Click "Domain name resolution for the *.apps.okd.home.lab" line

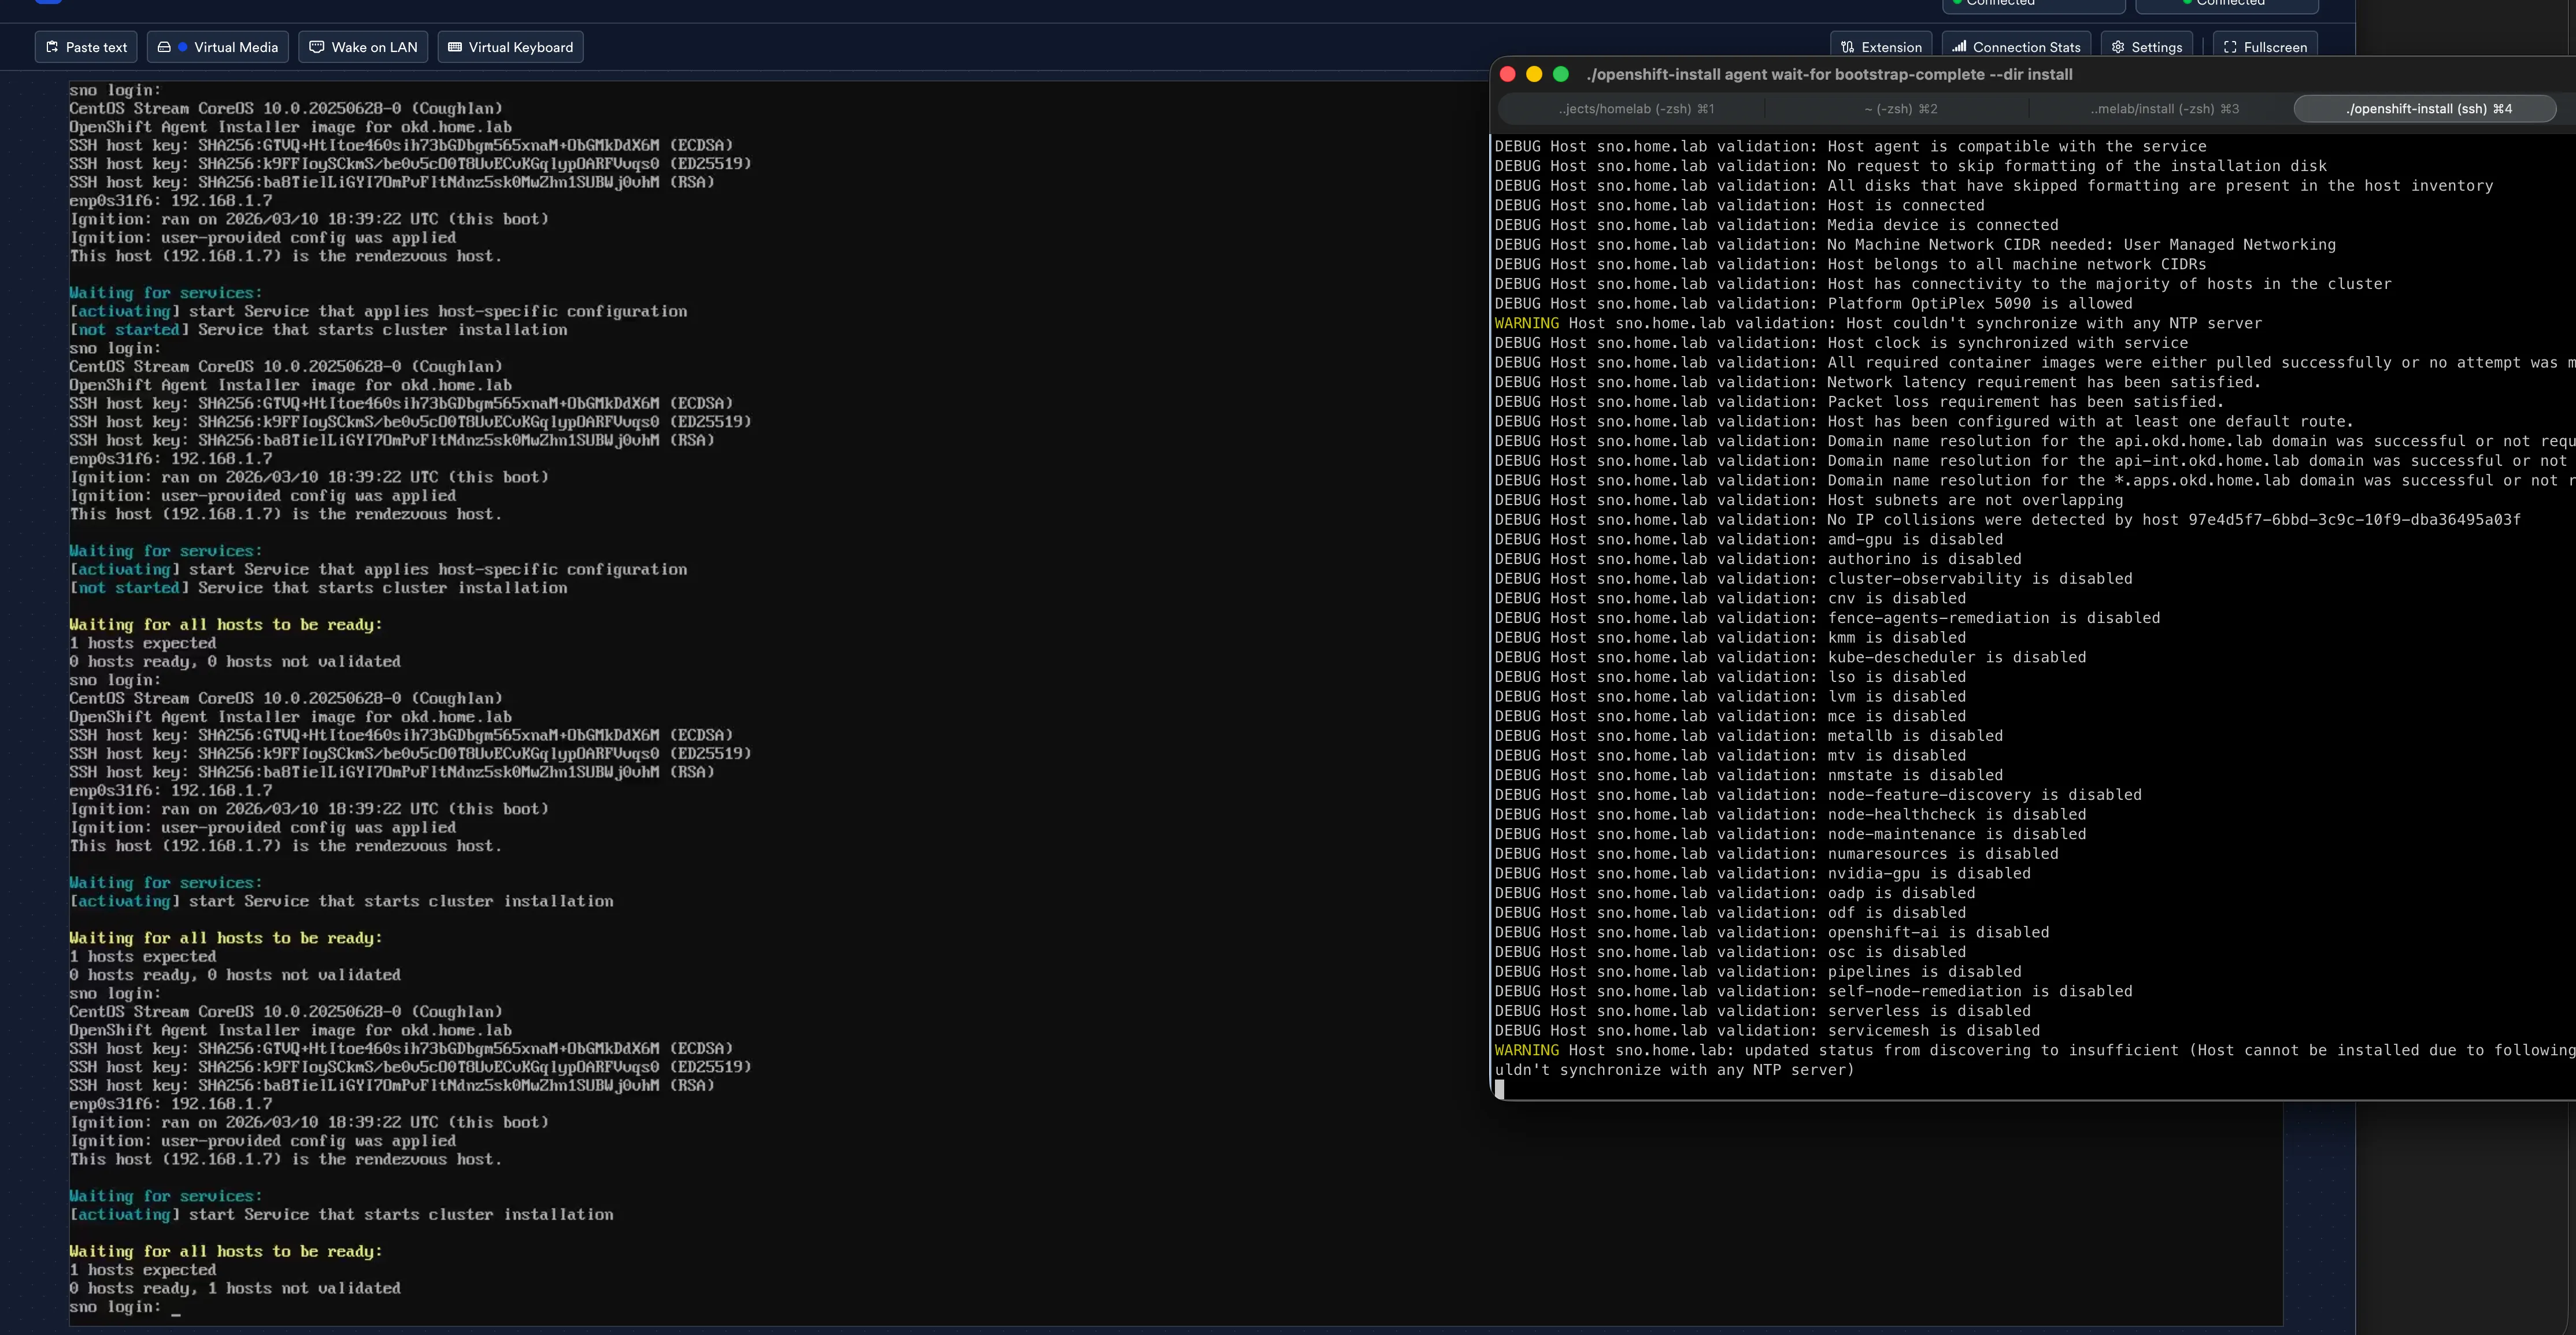(2035, 480)
